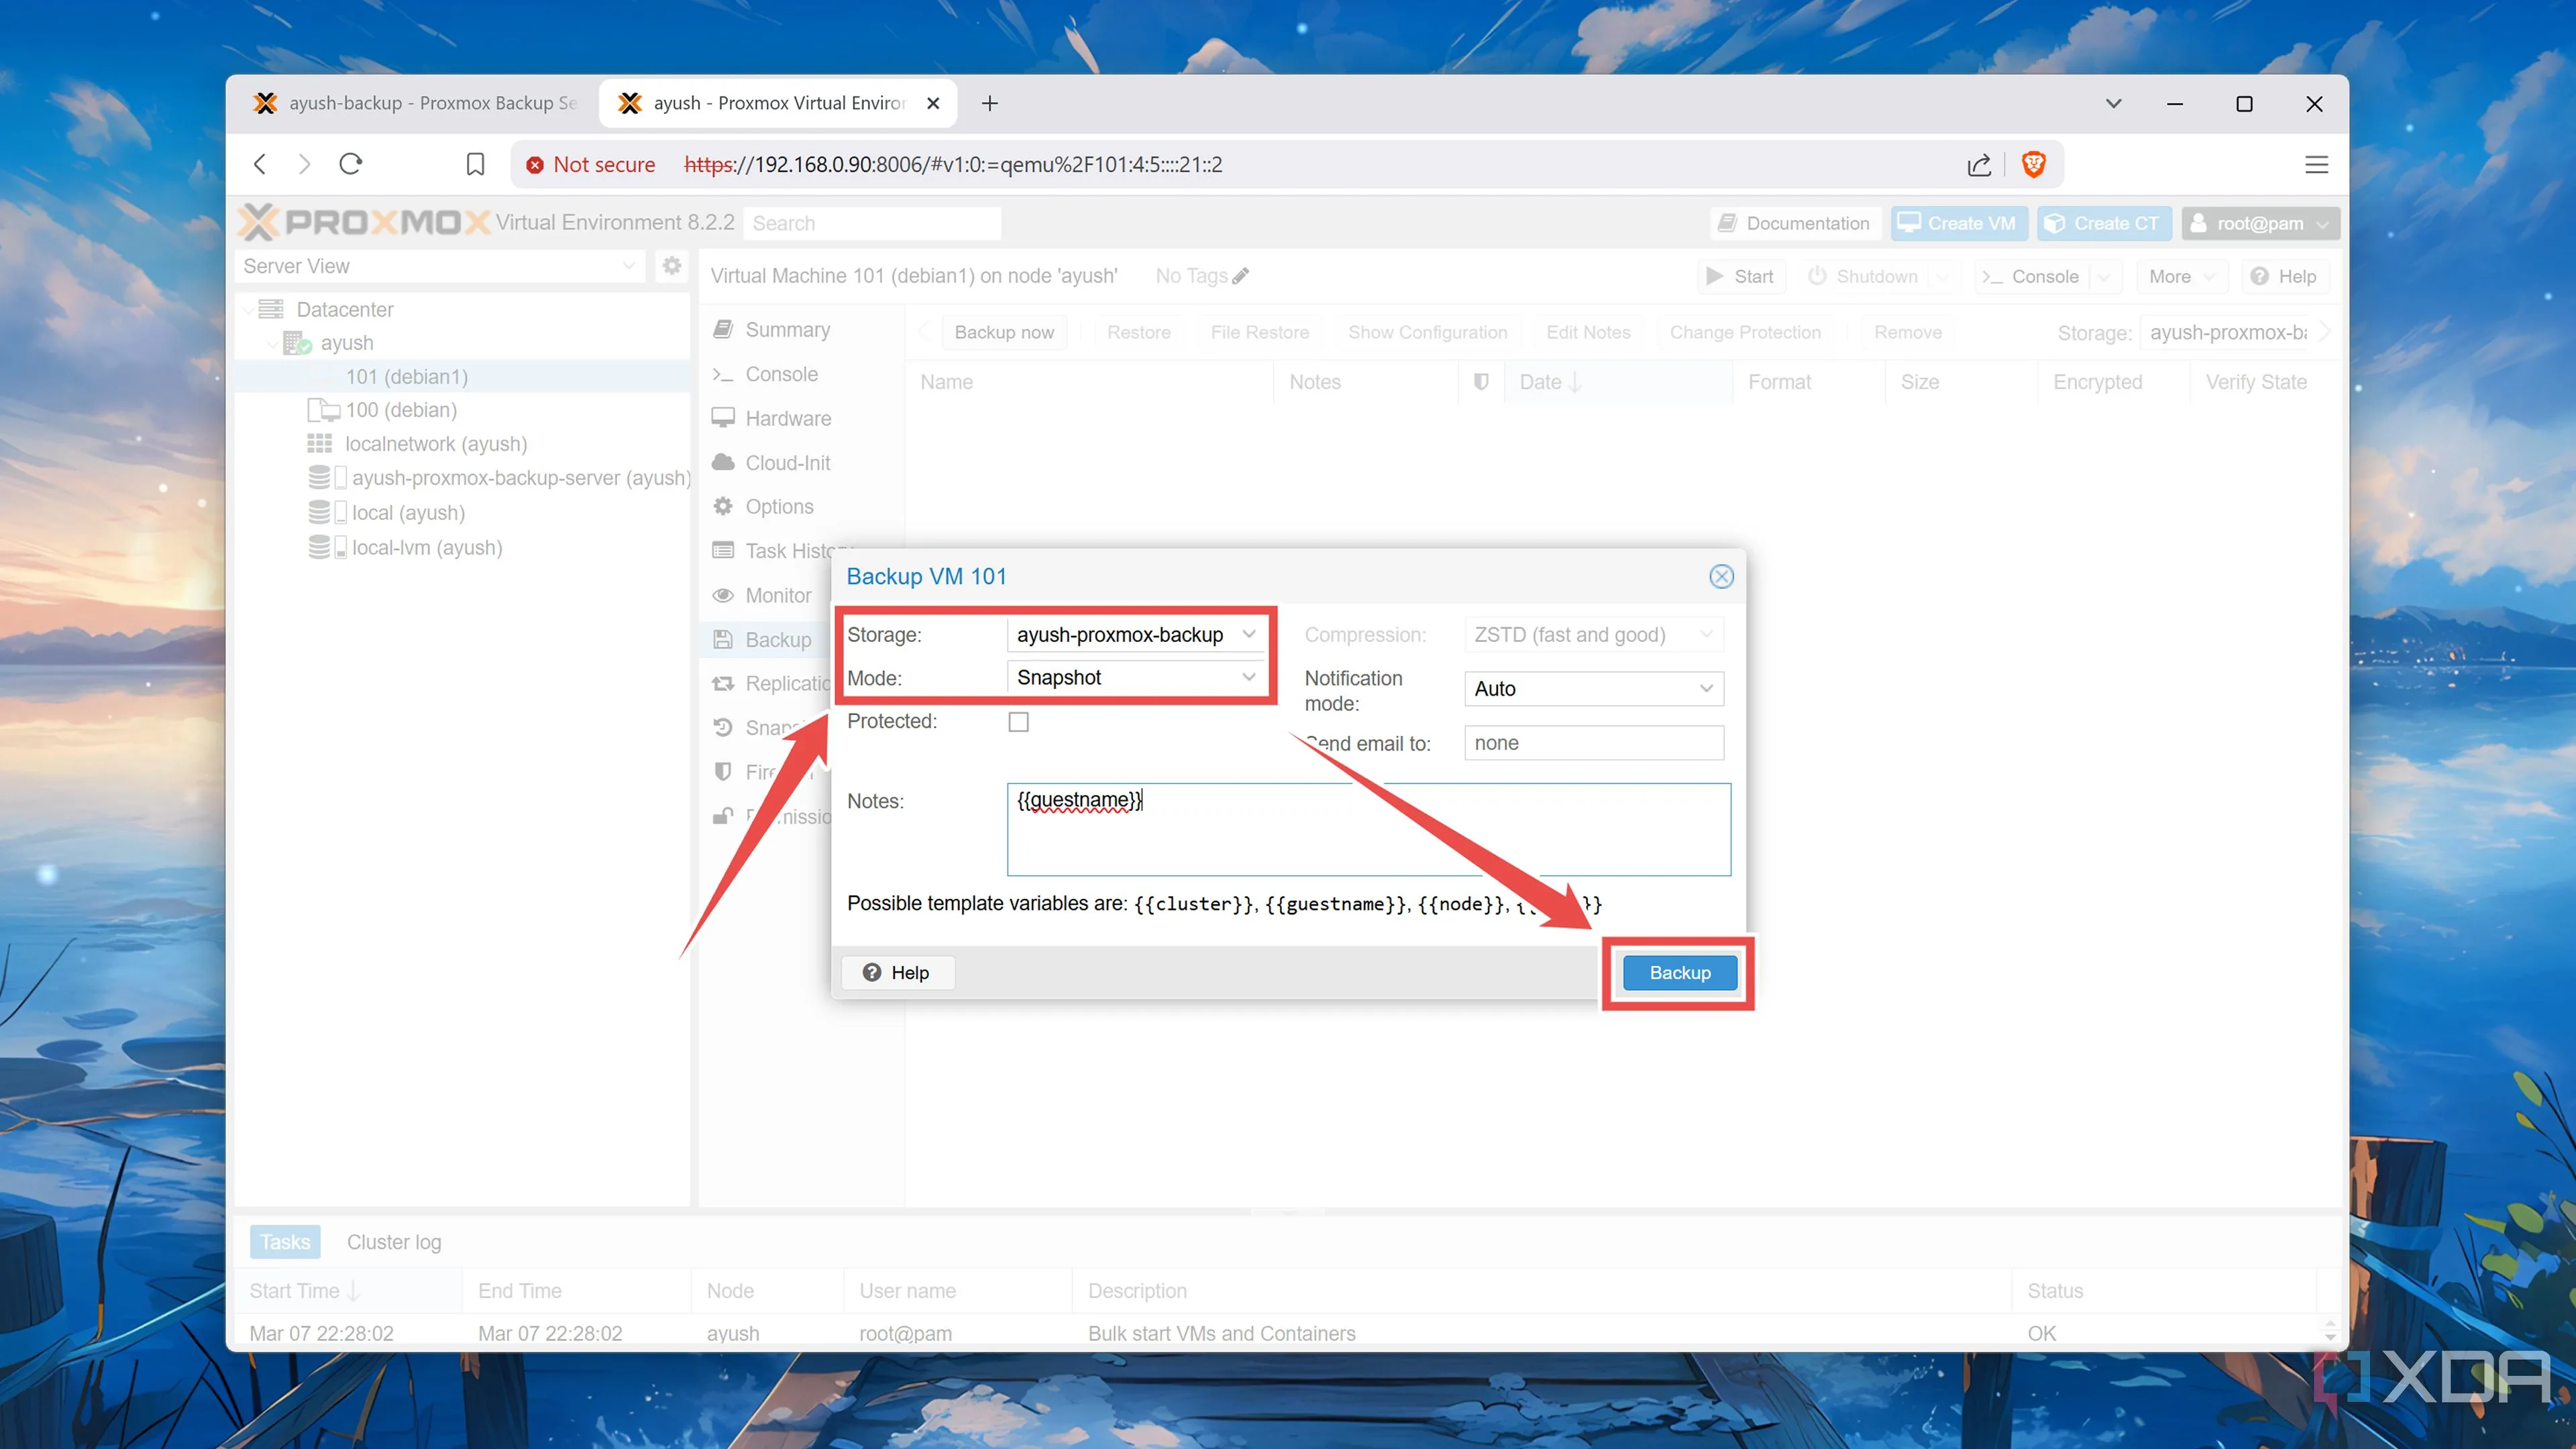Collapse the ayush node expander
This screenshot has height=1449, width=2576.
coord(272,343)
